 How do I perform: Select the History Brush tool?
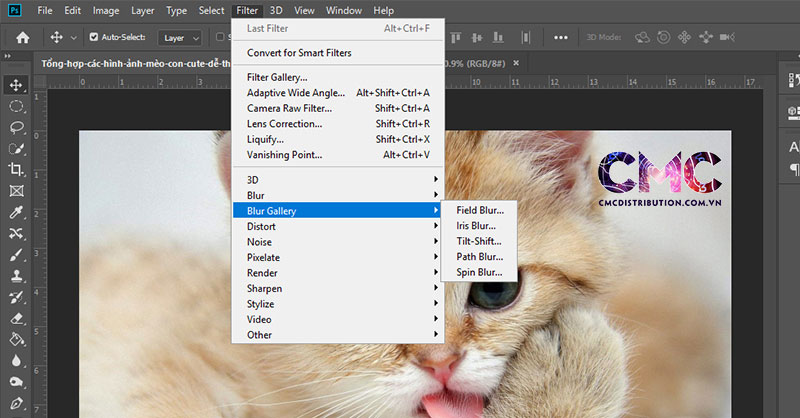pos(16,297)
